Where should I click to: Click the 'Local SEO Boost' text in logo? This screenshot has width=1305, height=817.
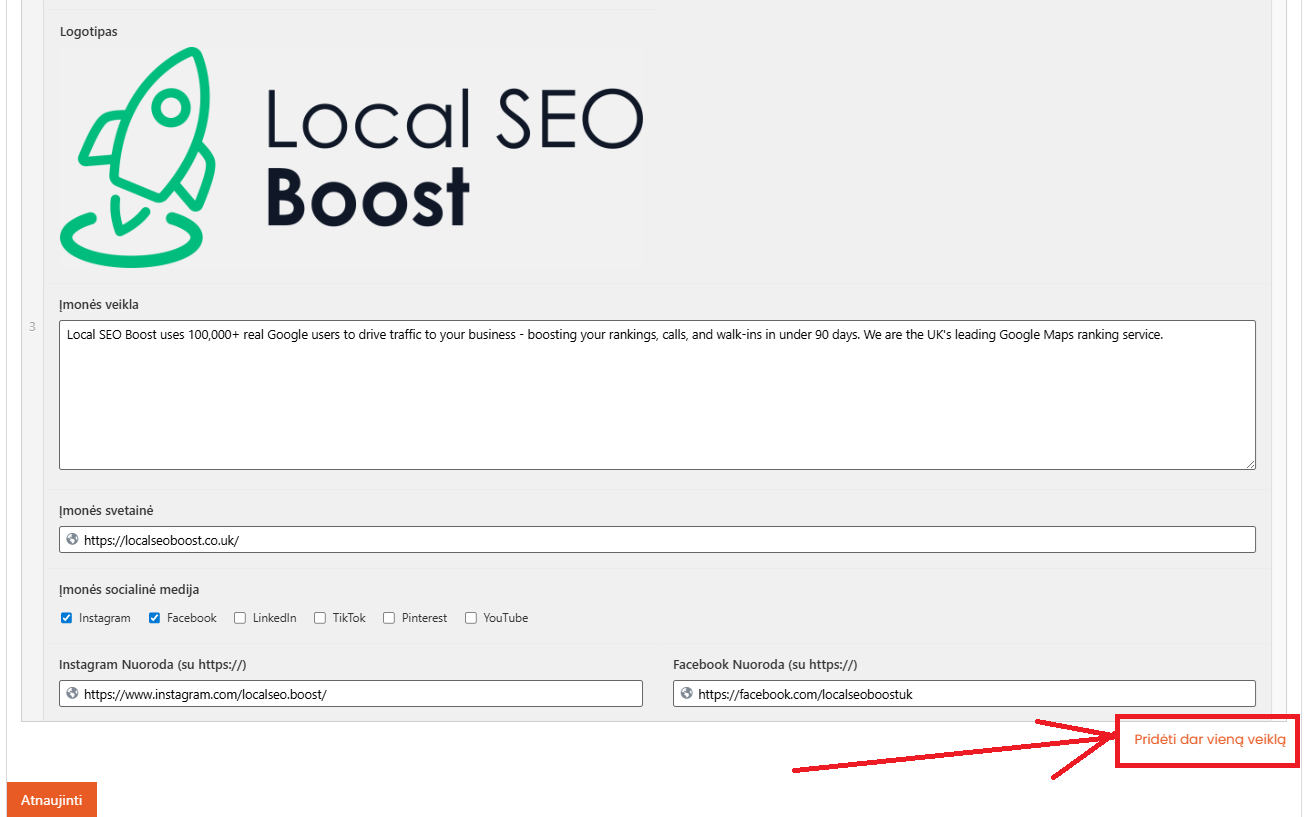[x=453, y=155]
